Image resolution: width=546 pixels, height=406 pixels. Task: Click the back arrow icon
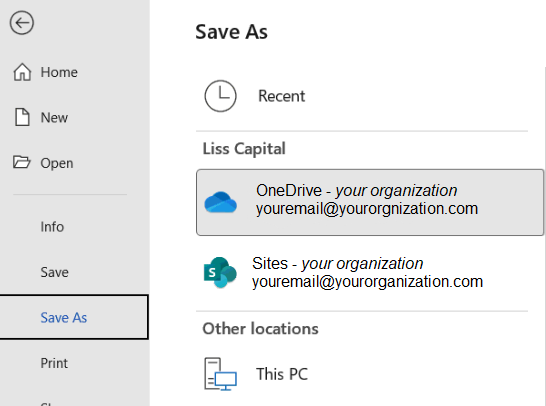(x=22, y=23)
